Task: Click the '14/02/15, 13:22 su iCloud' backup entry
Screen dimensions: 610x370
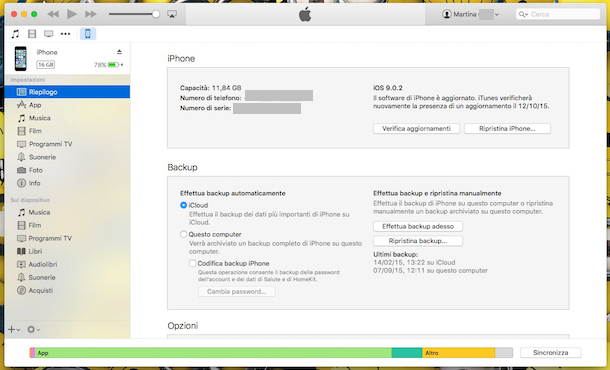Action: (x=414, y=262)
